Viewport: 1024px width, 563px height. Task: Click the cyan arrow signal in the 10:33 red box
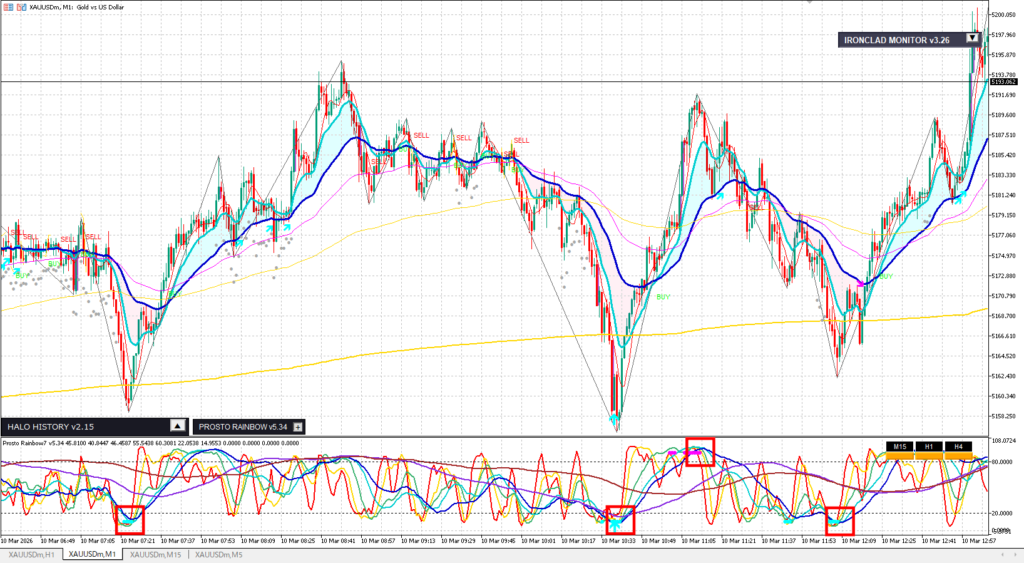point(616,522)
